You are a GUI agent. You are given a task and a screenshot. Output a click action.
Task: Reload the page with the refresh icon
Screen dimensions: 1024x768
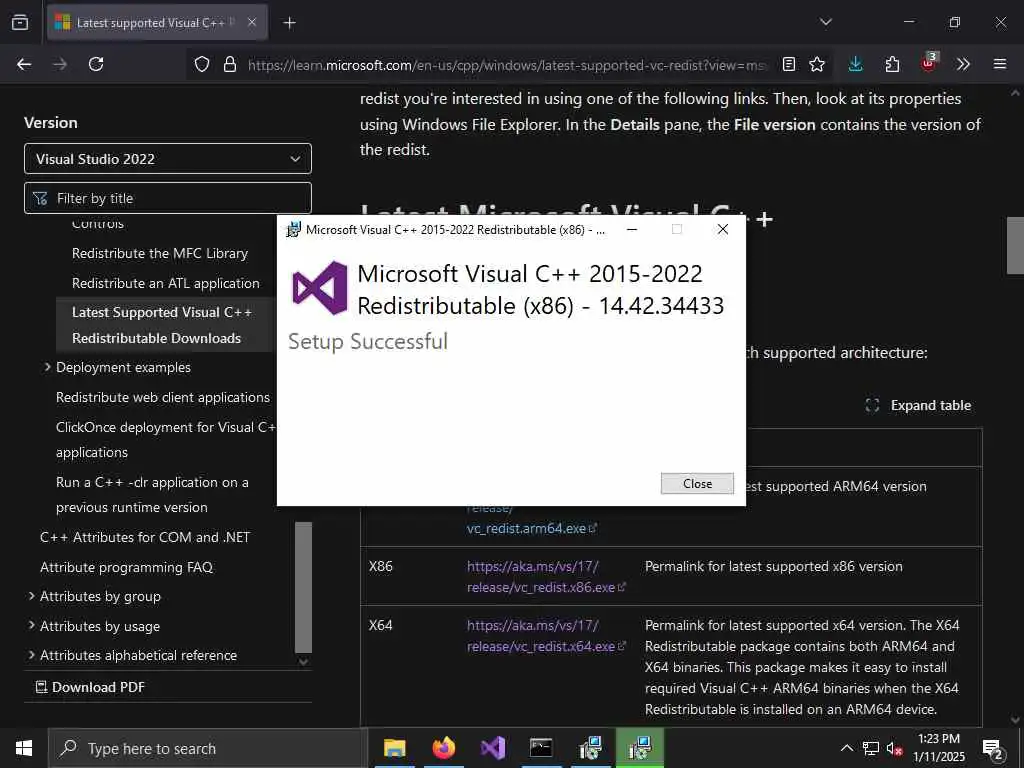click(96, 64)
